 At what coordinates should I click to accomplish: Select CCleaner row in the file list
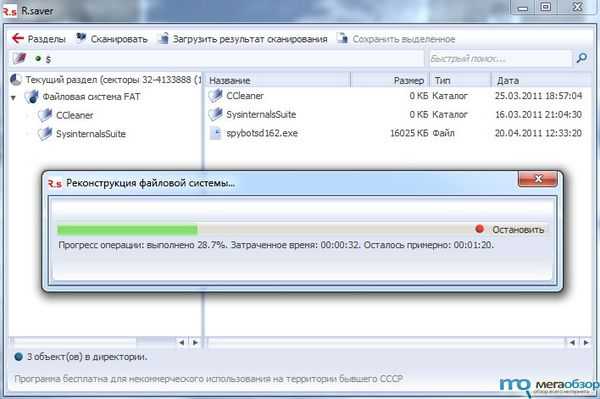(397, 96)
